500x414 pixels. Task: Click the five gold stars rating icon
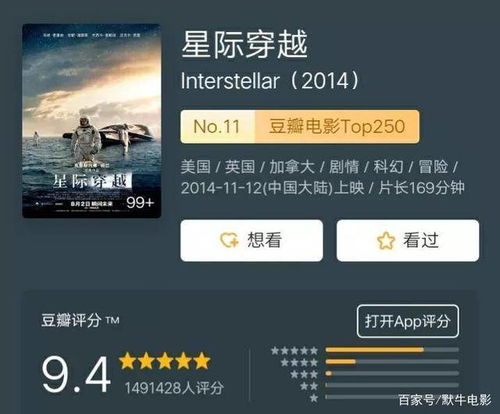point(165,361)
